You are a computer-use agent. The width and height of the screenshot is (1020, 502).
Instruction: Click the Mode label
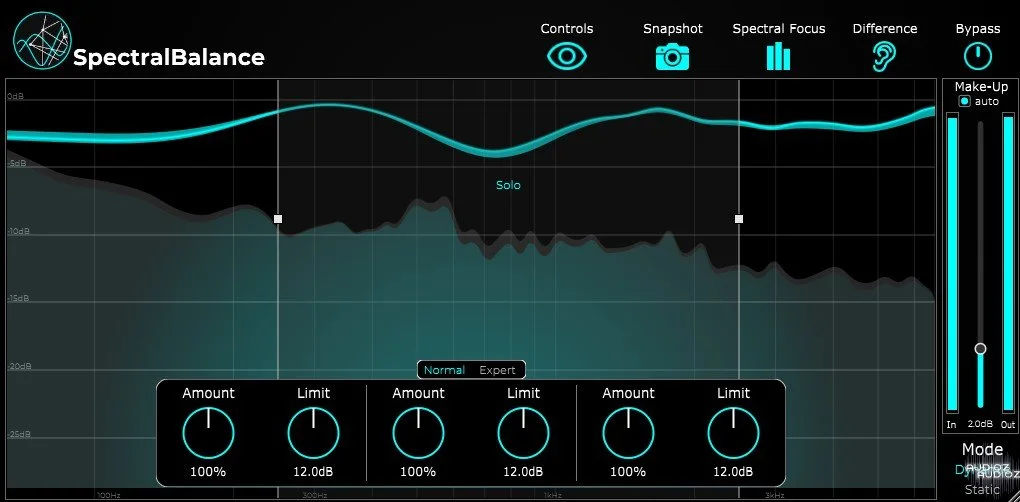982,450
